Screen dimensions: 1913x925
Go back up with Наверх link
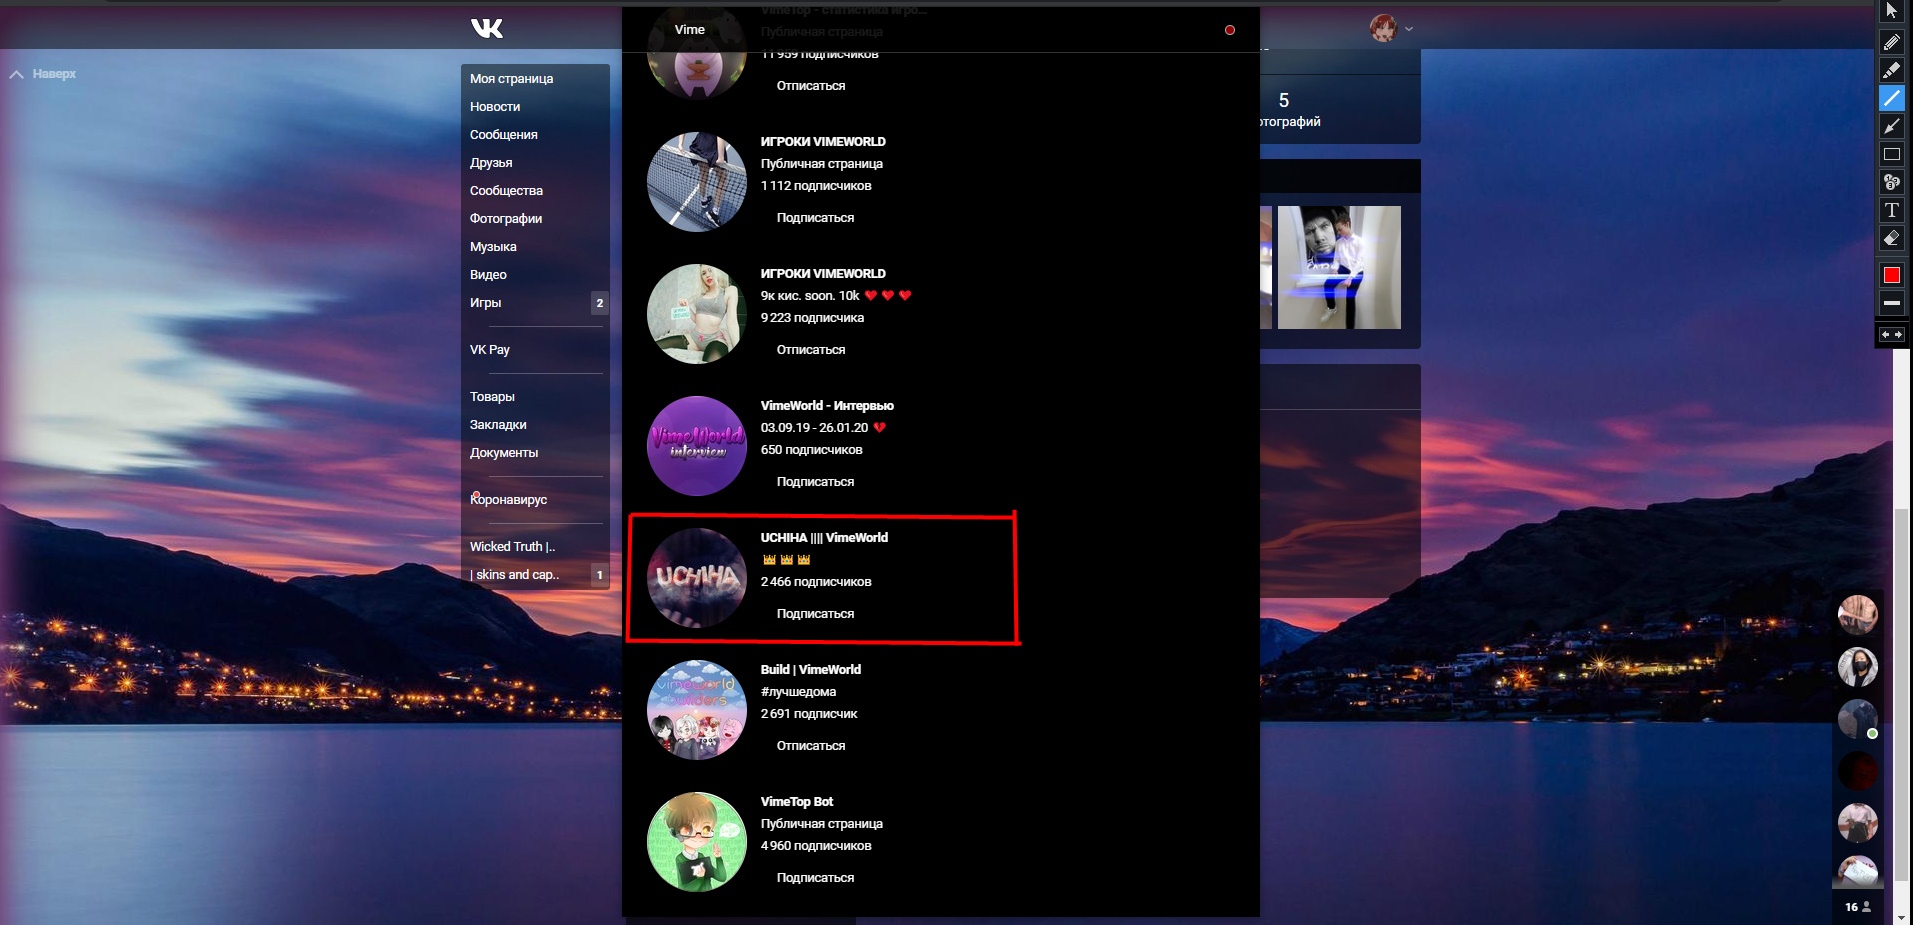[43, 74]
